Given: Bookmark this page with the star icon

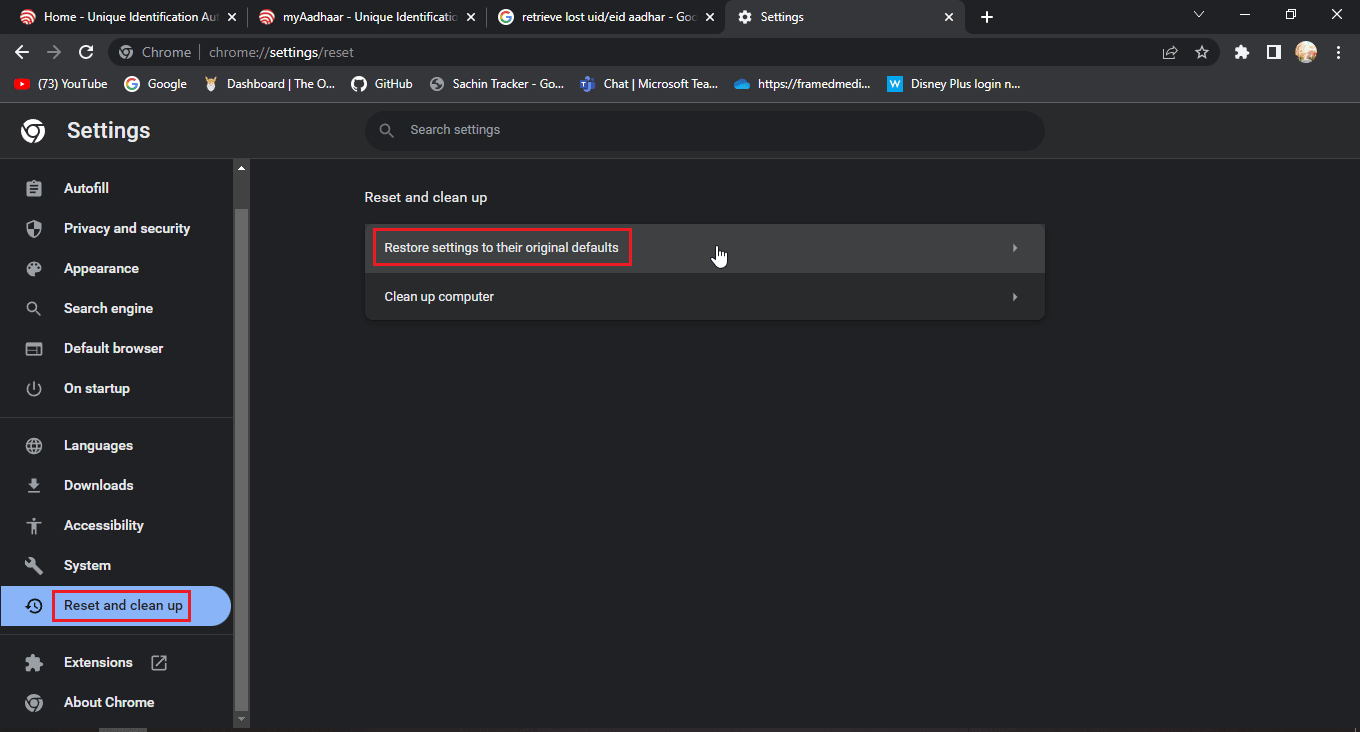Looking at the screenshot, I should tap(1202, 53).
